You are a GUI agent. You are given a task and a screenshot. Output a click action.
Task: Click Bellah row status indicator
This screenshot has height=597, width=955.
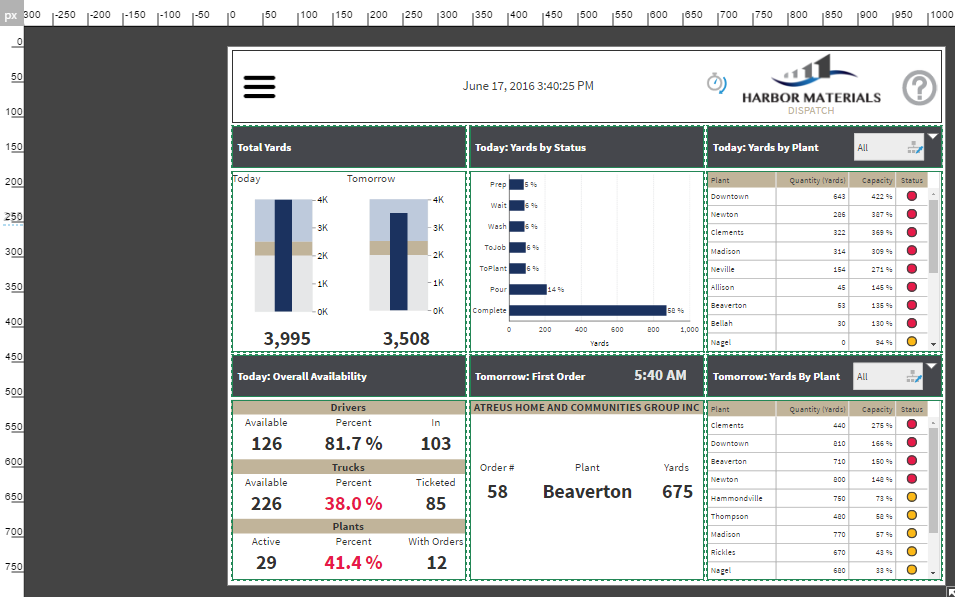coord(912,323)
